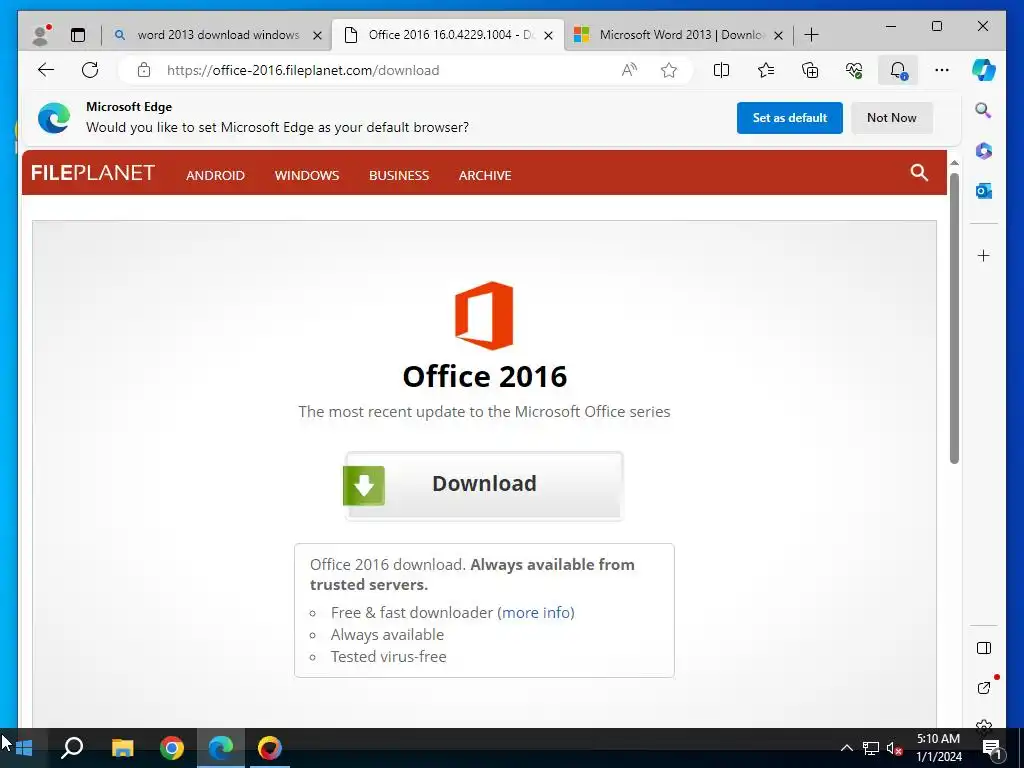This screenshot has height=768, width=1024.
Task: Open the ANDROID menu
Action: (x=216, y=175)
